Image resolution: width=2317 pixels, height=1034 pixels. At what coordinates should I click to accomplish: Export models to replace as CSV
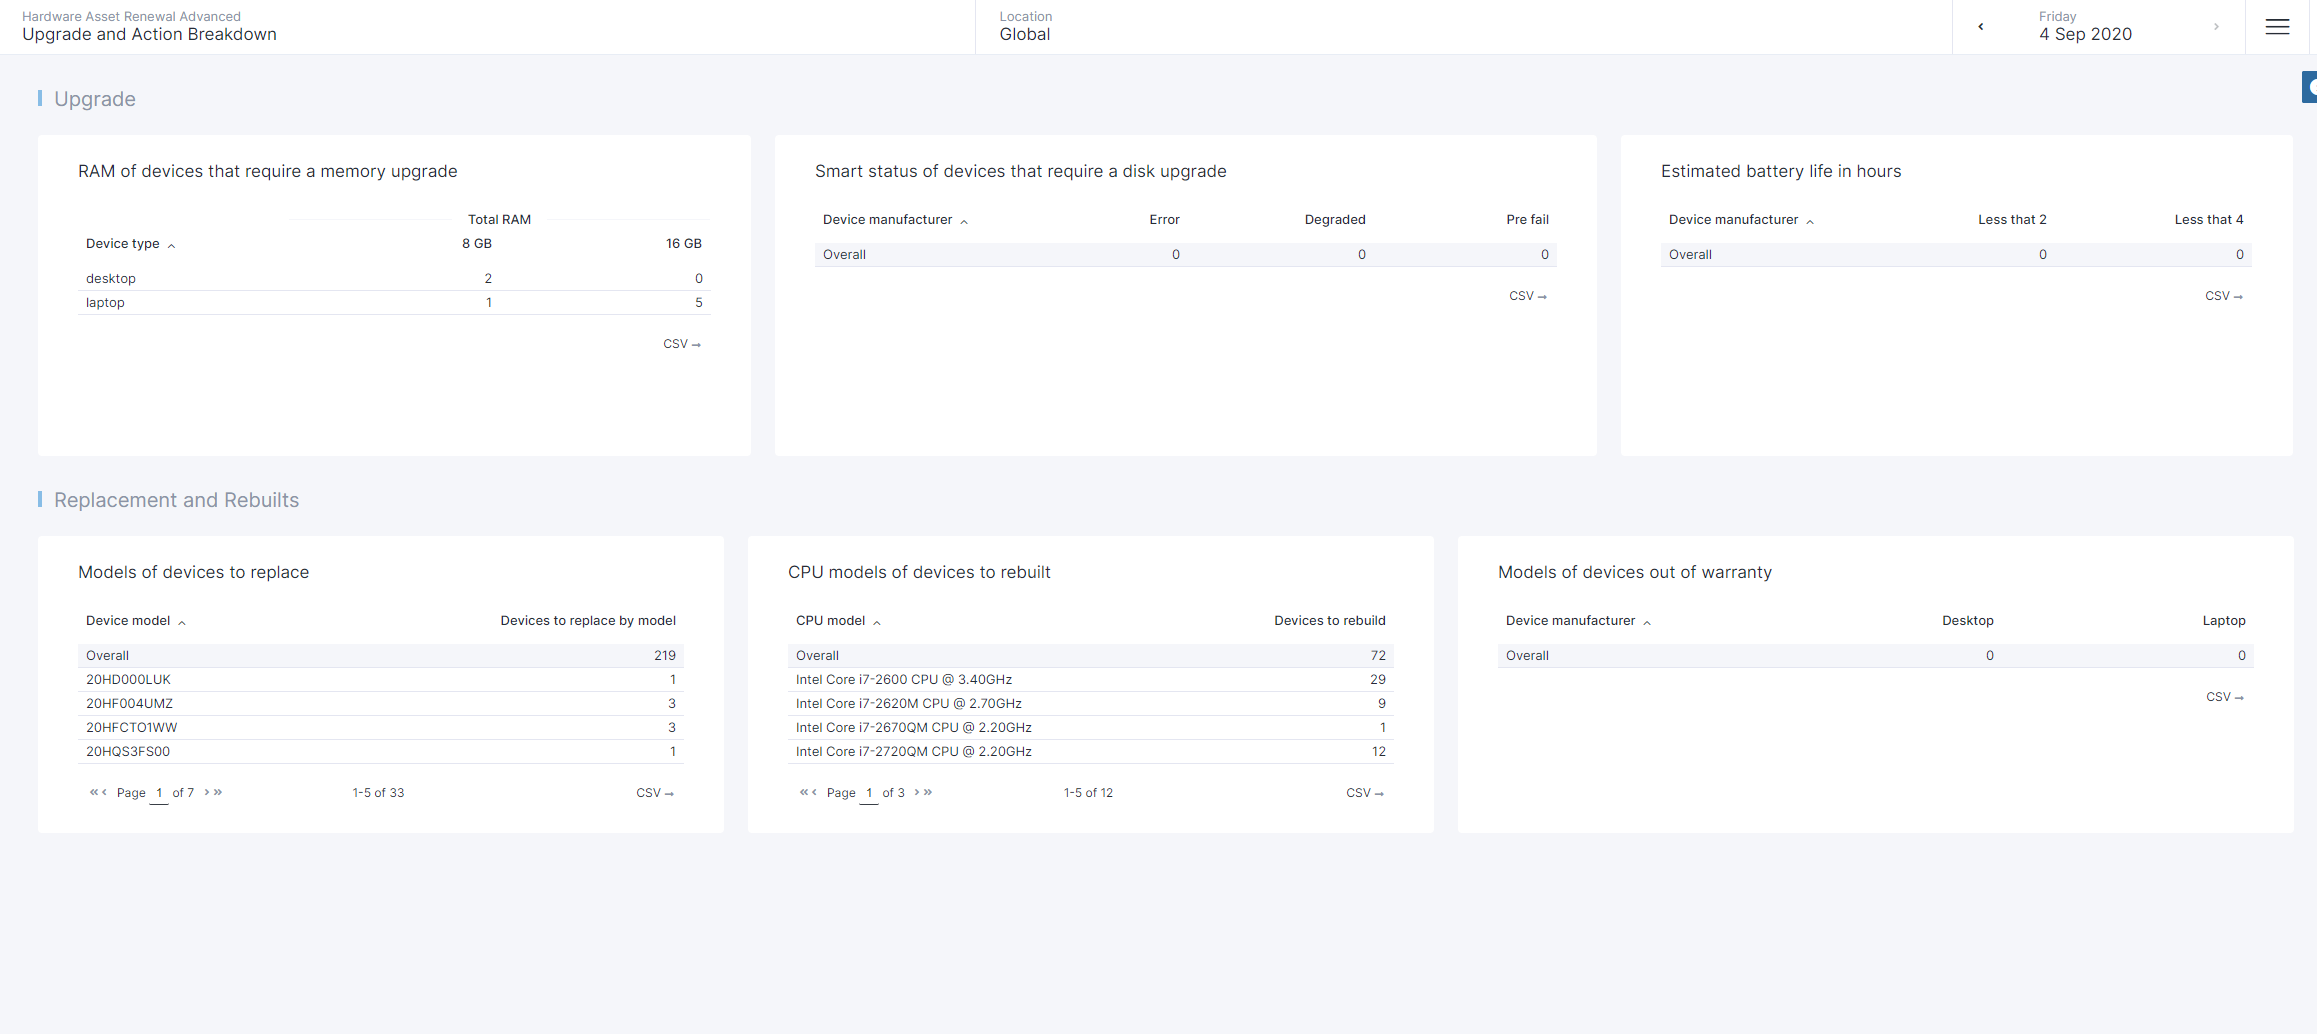pos(654,793)
